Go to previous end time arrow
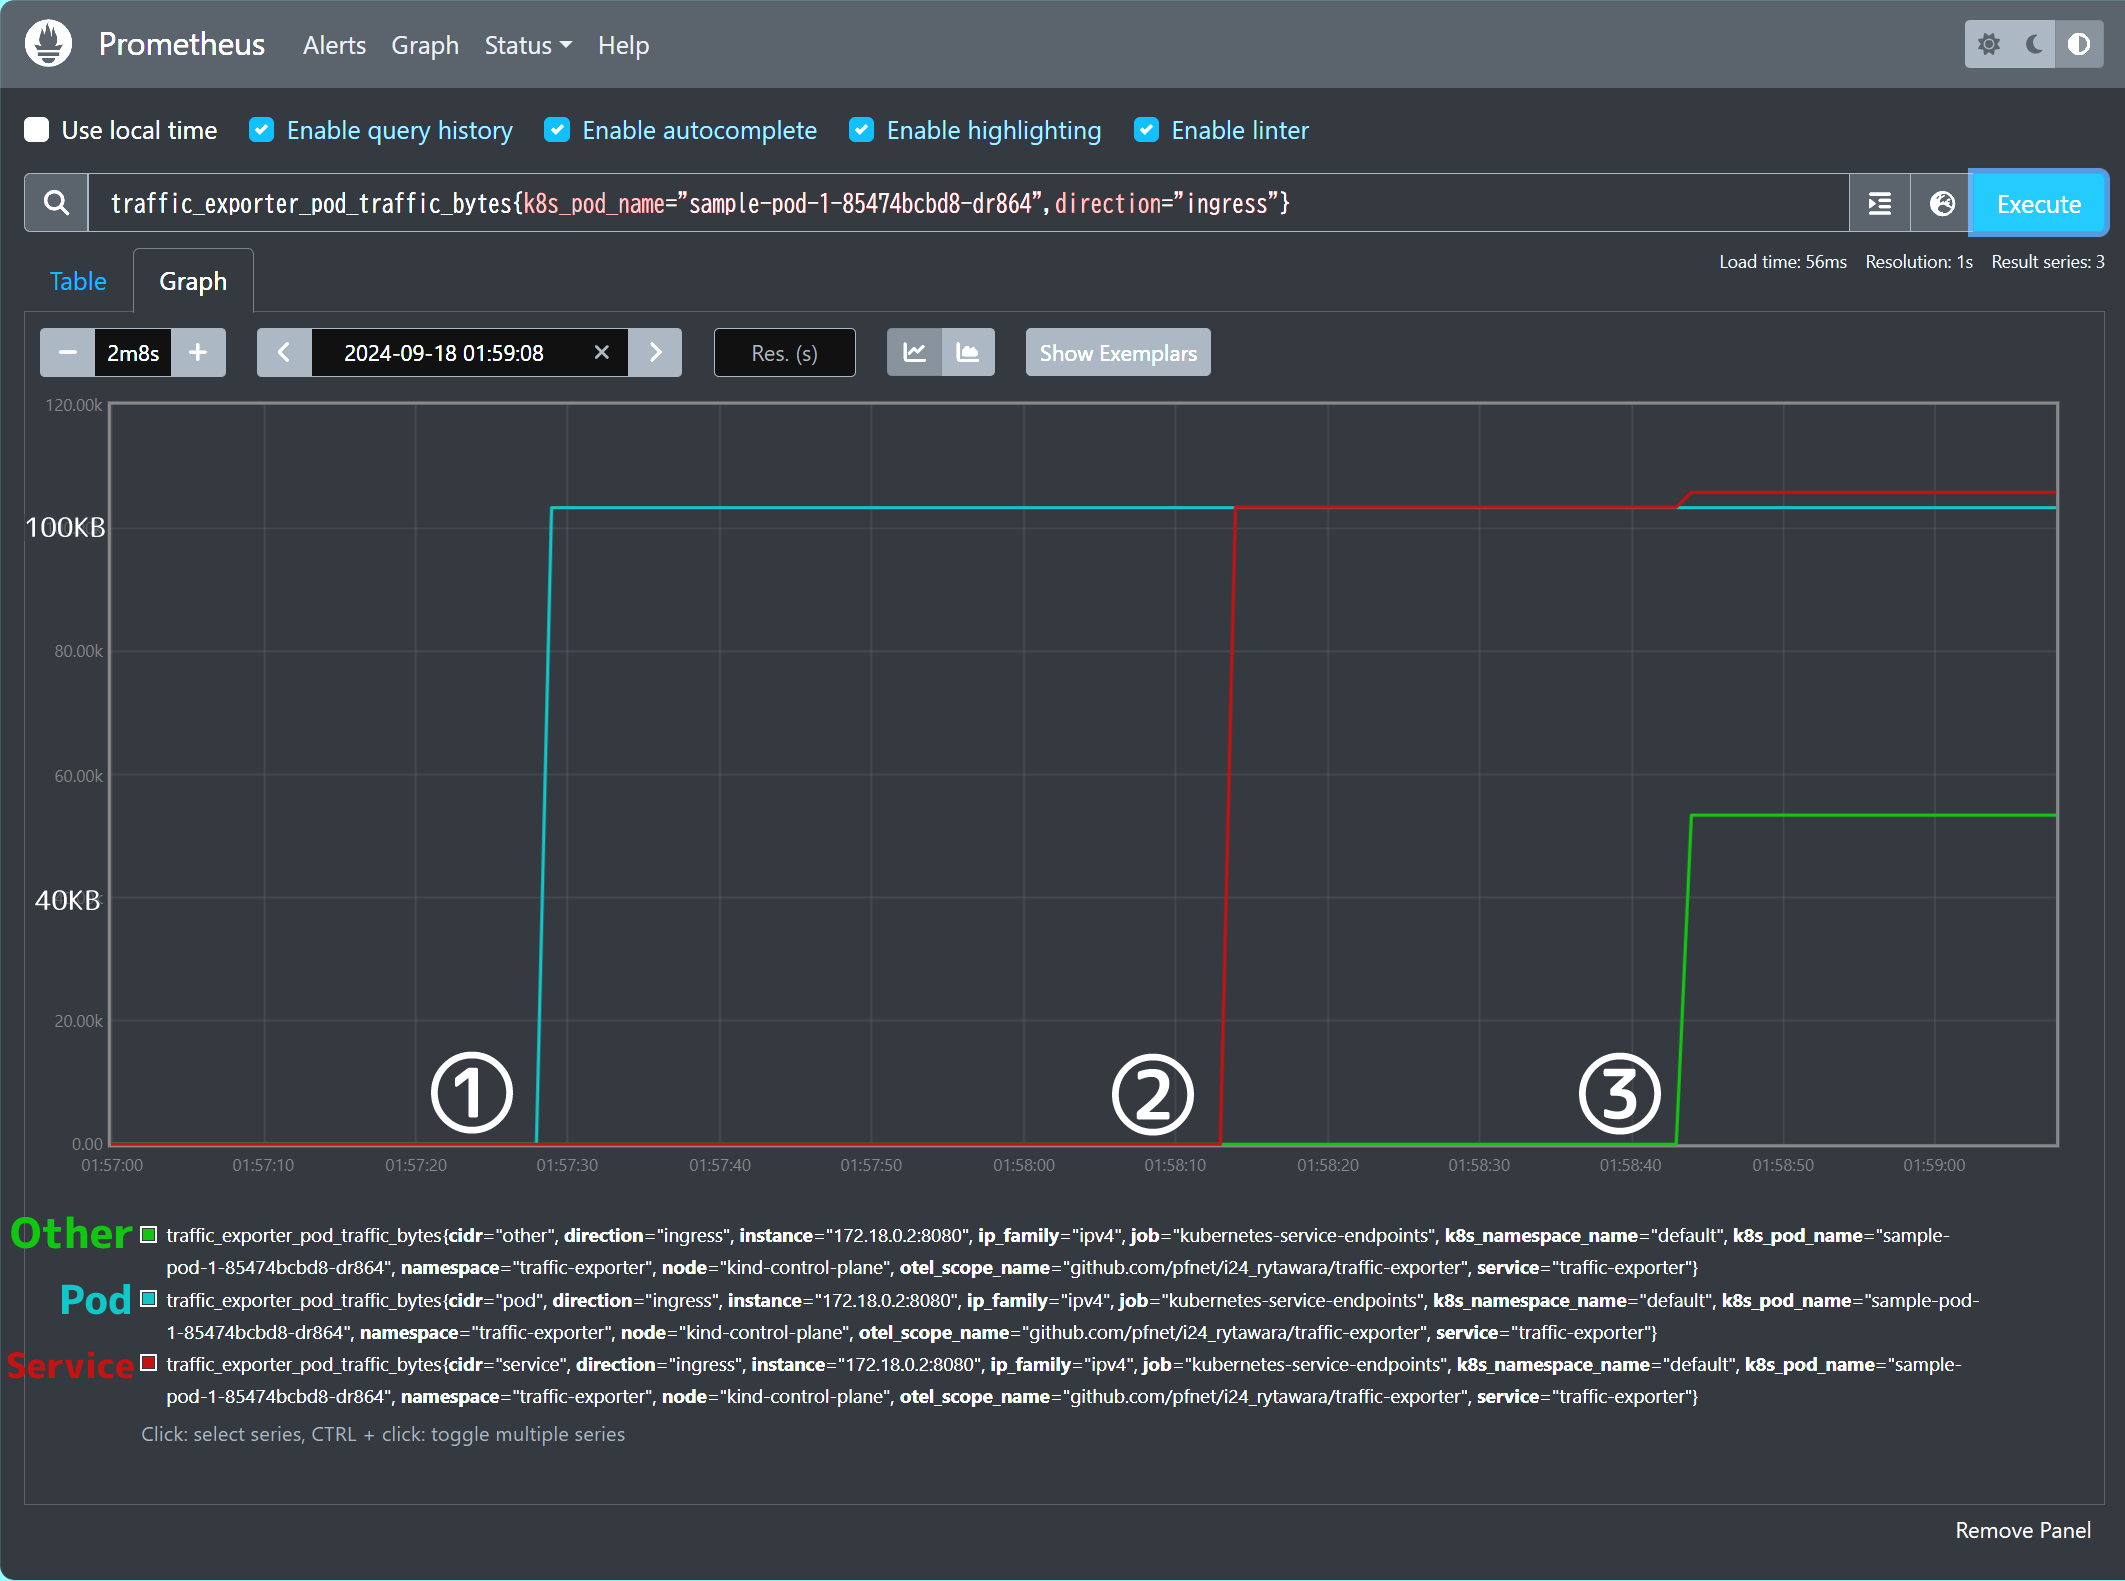Screen dimensions: 2125x1581 pos(284,353)
